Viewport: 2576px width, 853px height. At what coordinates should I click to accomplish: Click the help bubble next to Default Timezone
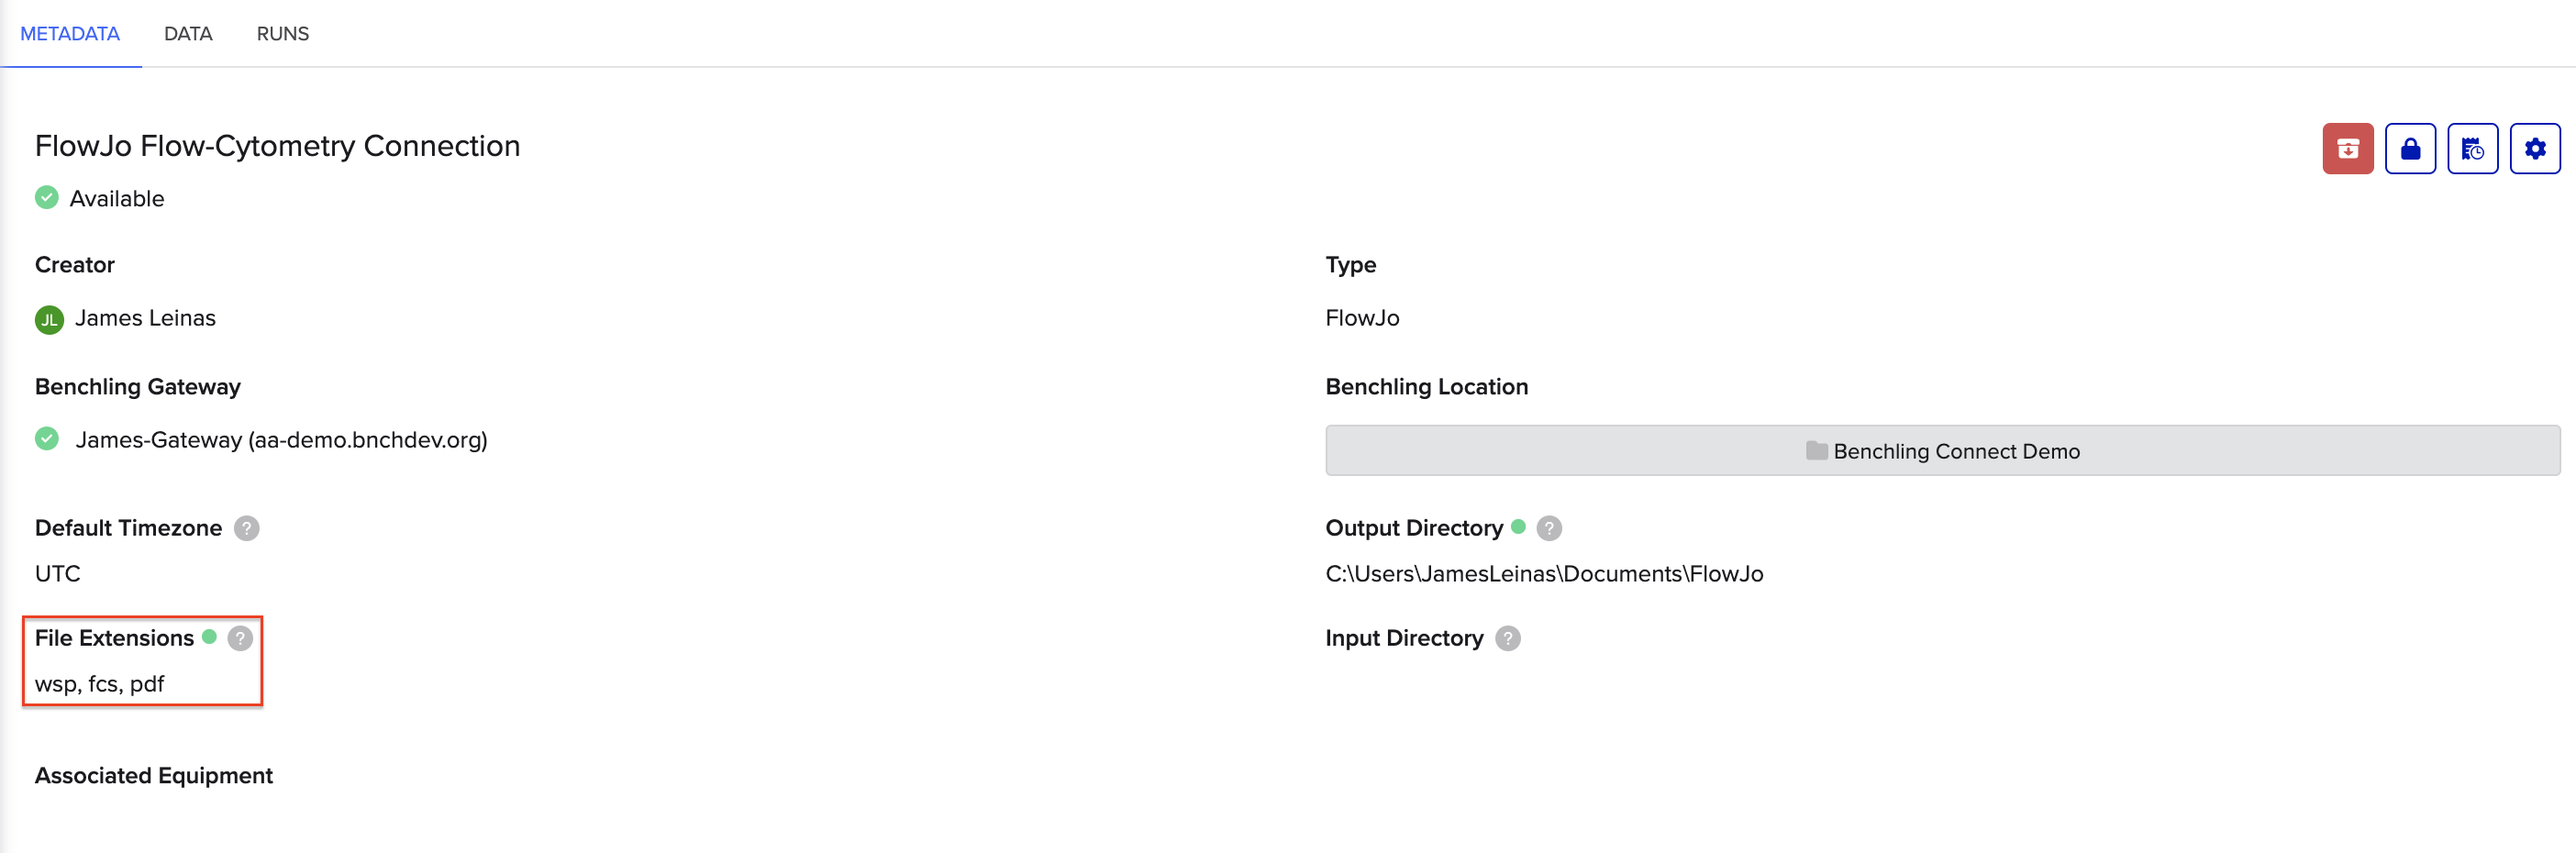pos(246,528)
